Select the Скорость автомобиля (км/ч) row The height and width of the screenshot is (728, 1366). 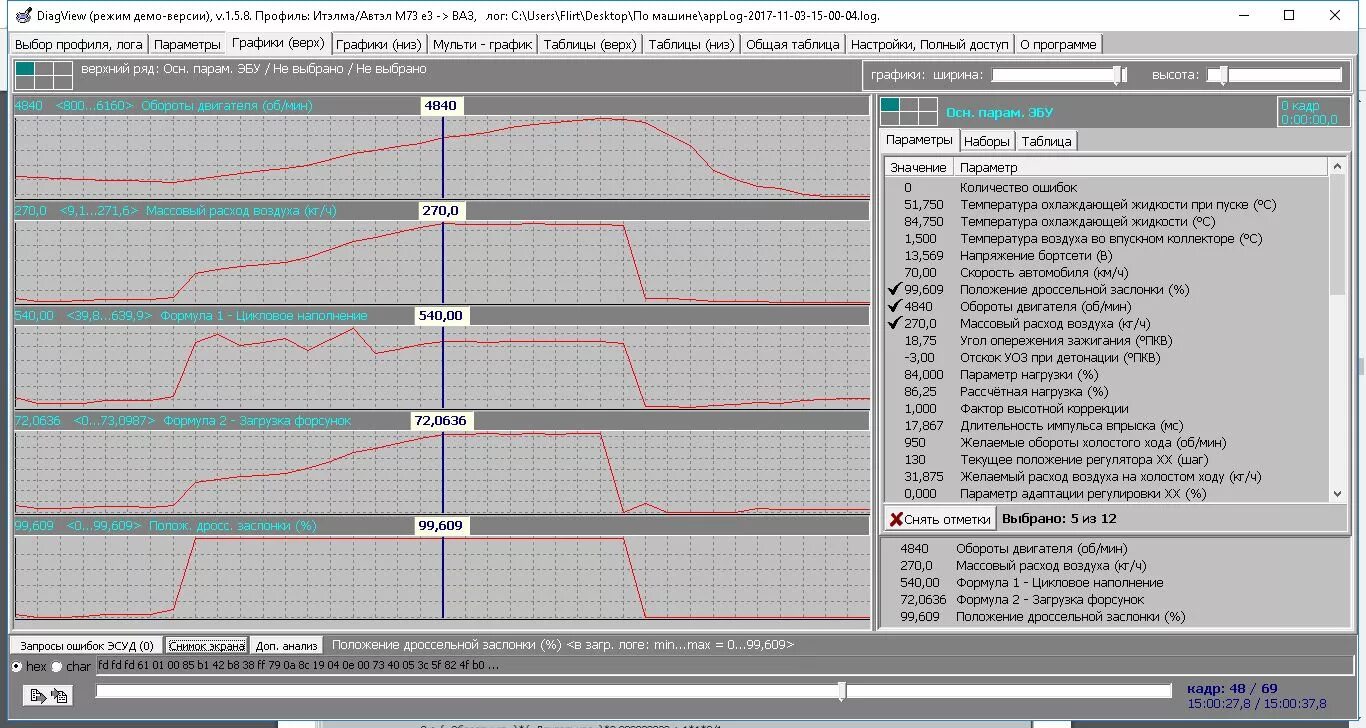coord(1107,272)
